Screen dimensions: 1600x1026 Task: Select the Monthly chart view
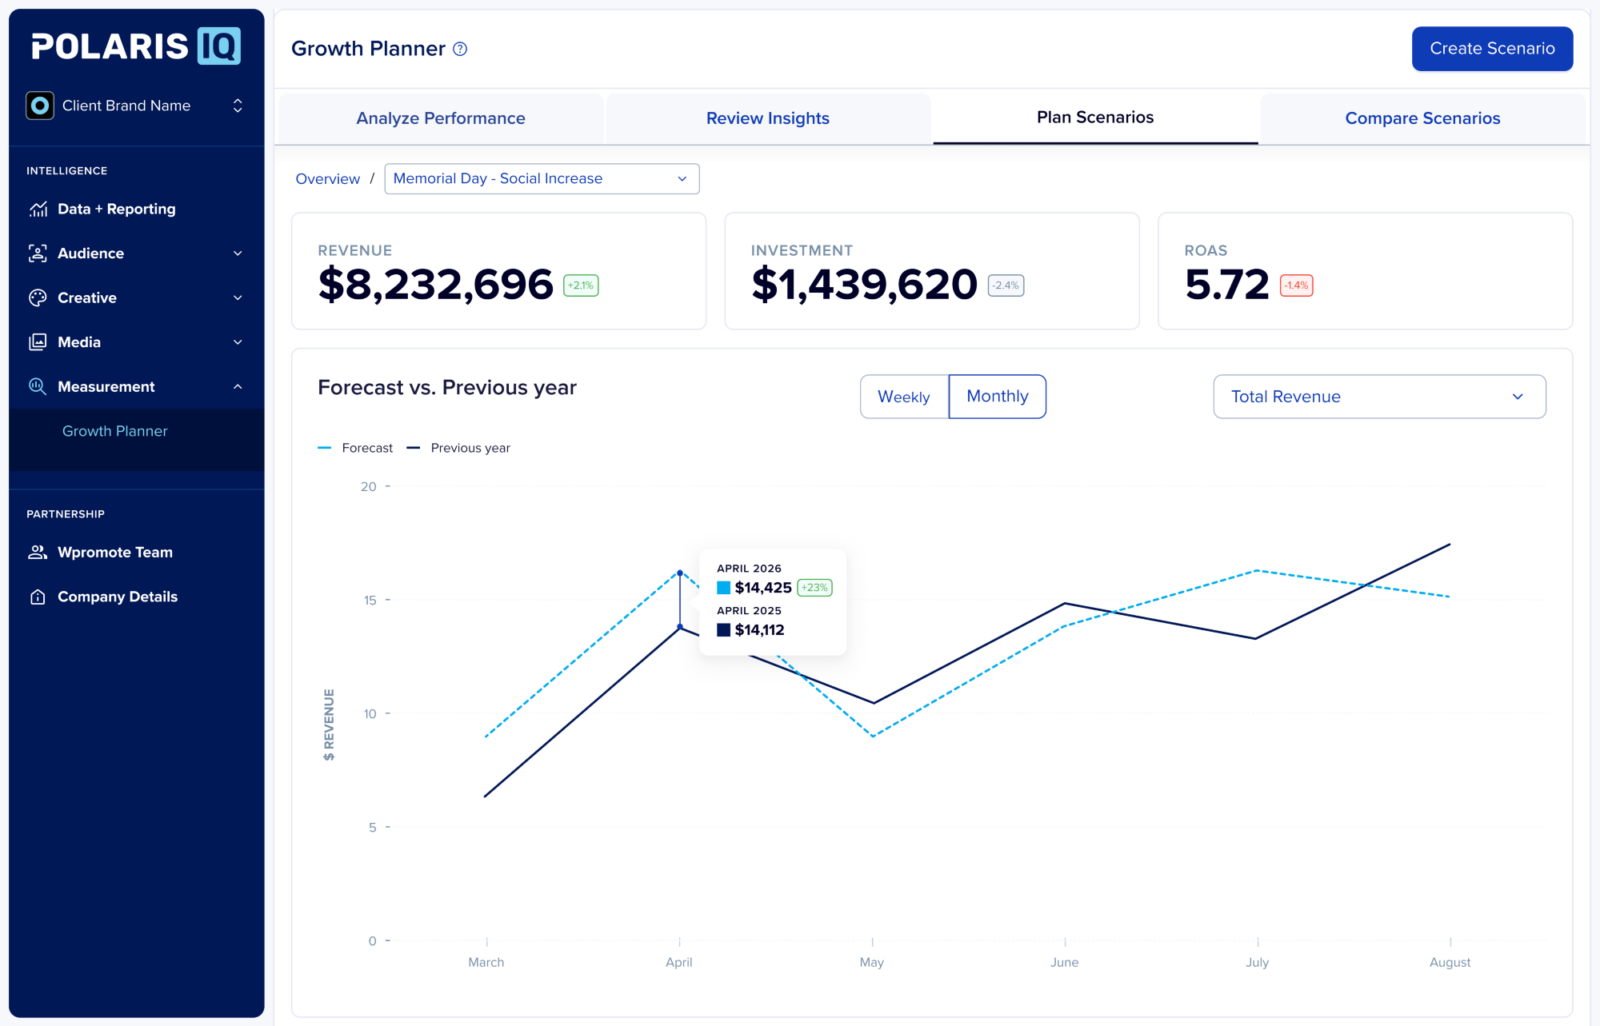click(997, 397)
